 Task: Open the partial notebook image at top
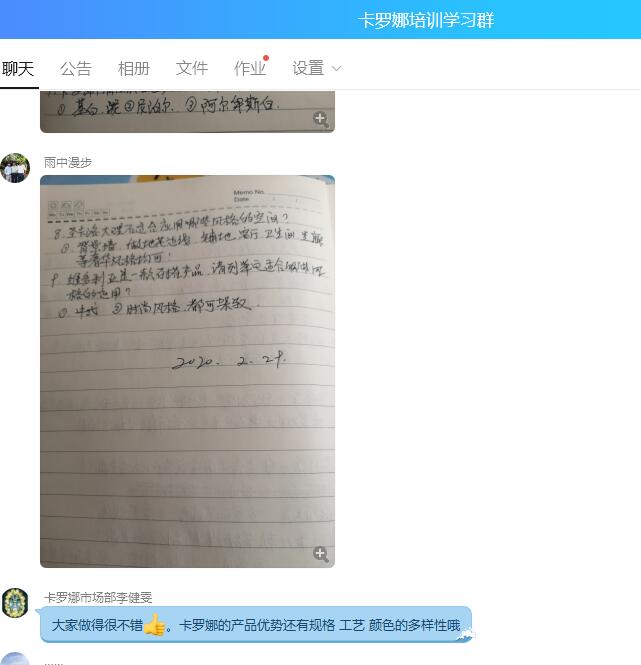point(188,111)
